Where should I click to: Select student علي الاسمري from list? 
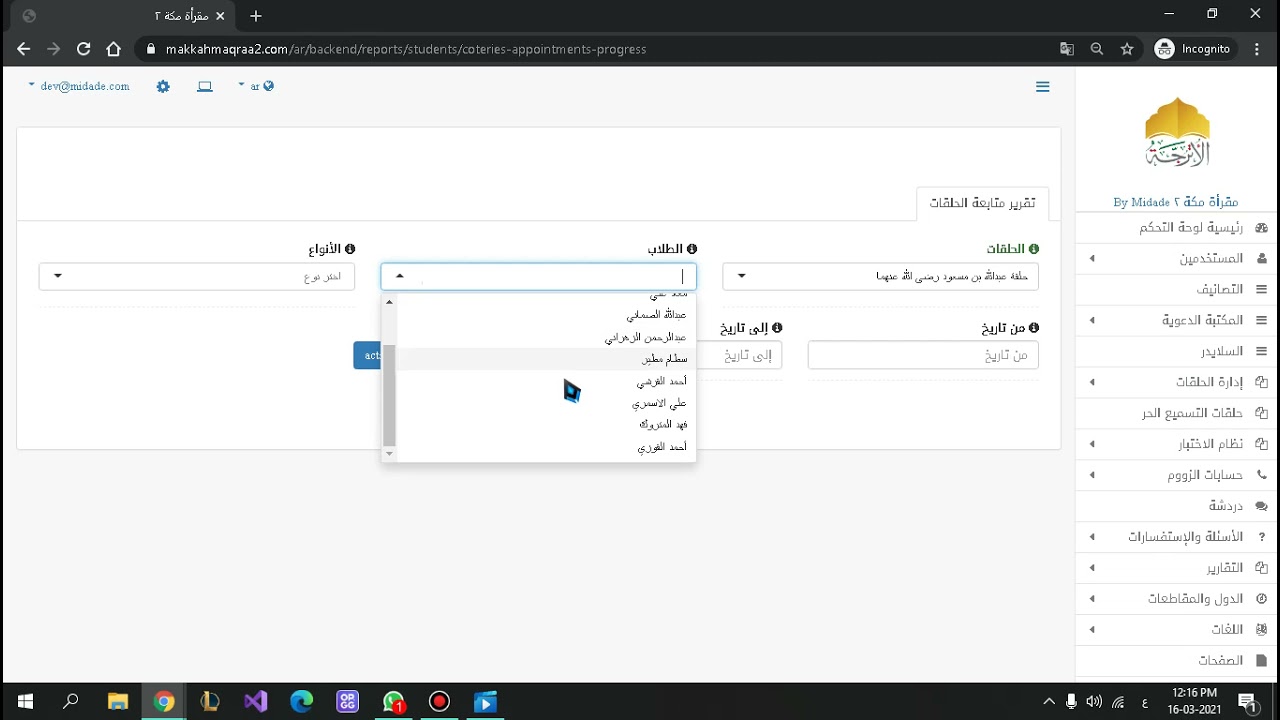(546, 403)
